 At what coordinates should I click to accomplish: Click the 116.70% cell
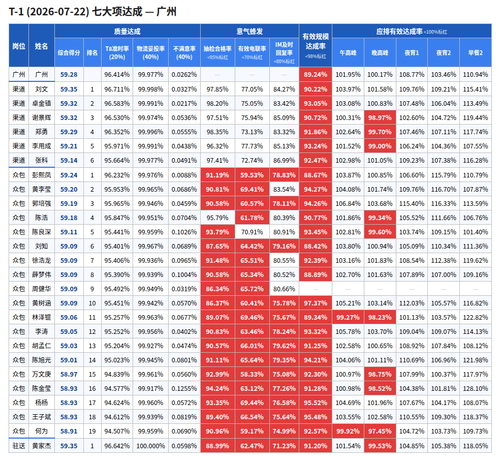[443, 189]
